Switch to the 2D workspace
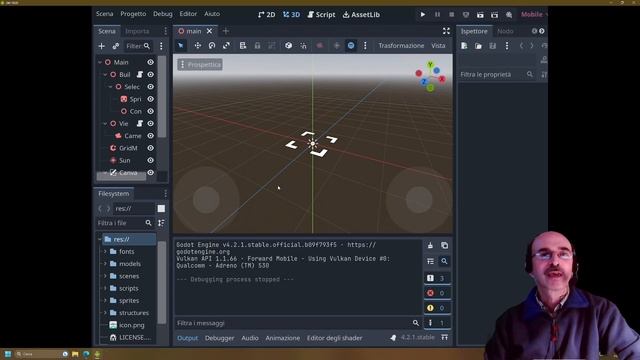 267,15
